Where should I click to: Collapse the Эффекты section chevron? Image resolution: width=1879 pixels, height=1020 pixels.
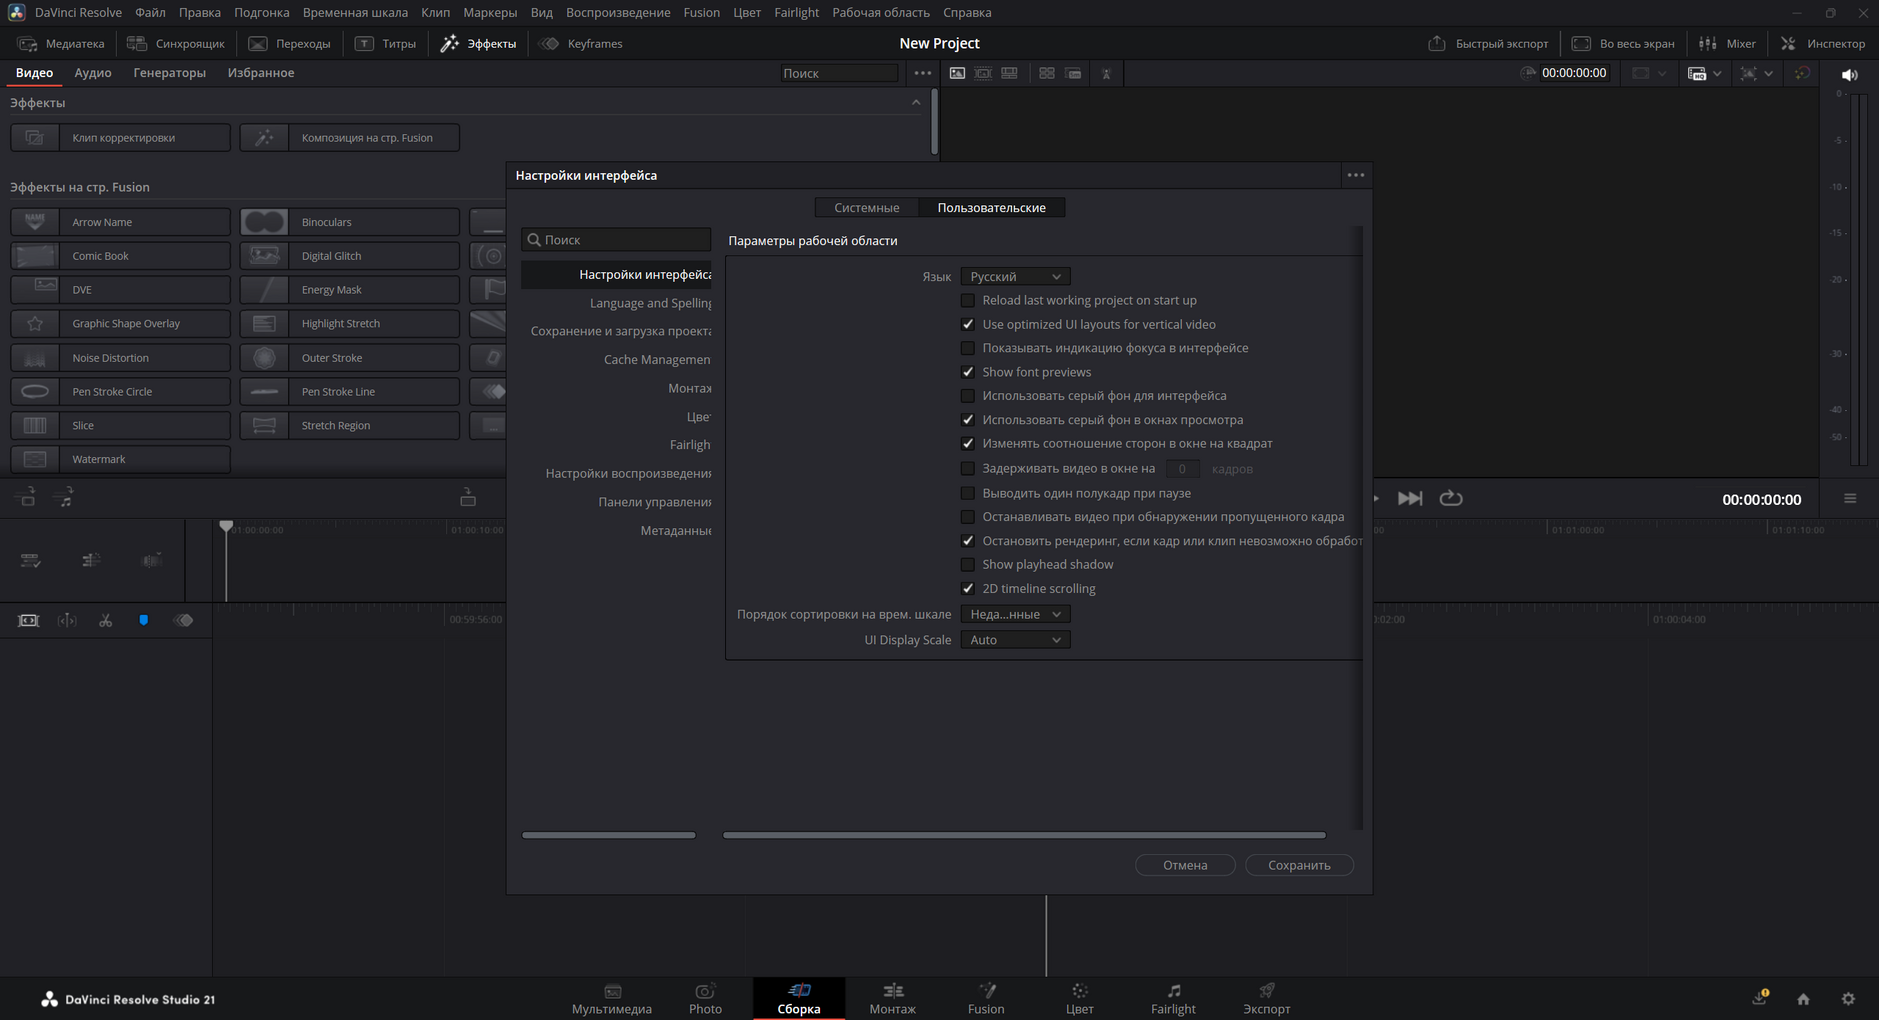pyautogui.click(x=916, y=102)
